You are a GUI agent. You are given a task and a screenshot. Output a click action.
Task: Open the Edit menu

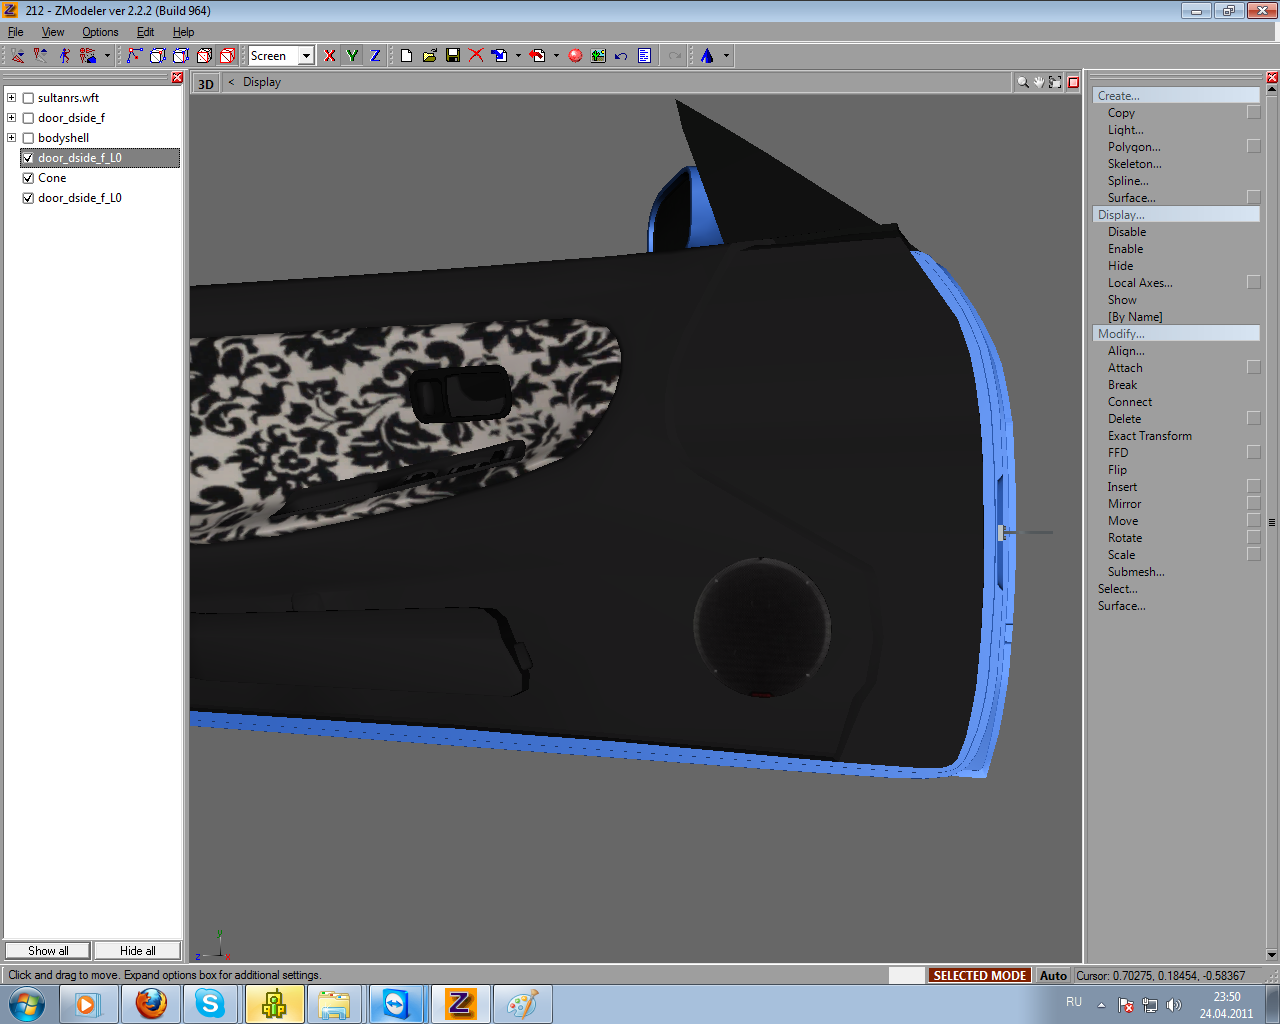coord(145,32)
